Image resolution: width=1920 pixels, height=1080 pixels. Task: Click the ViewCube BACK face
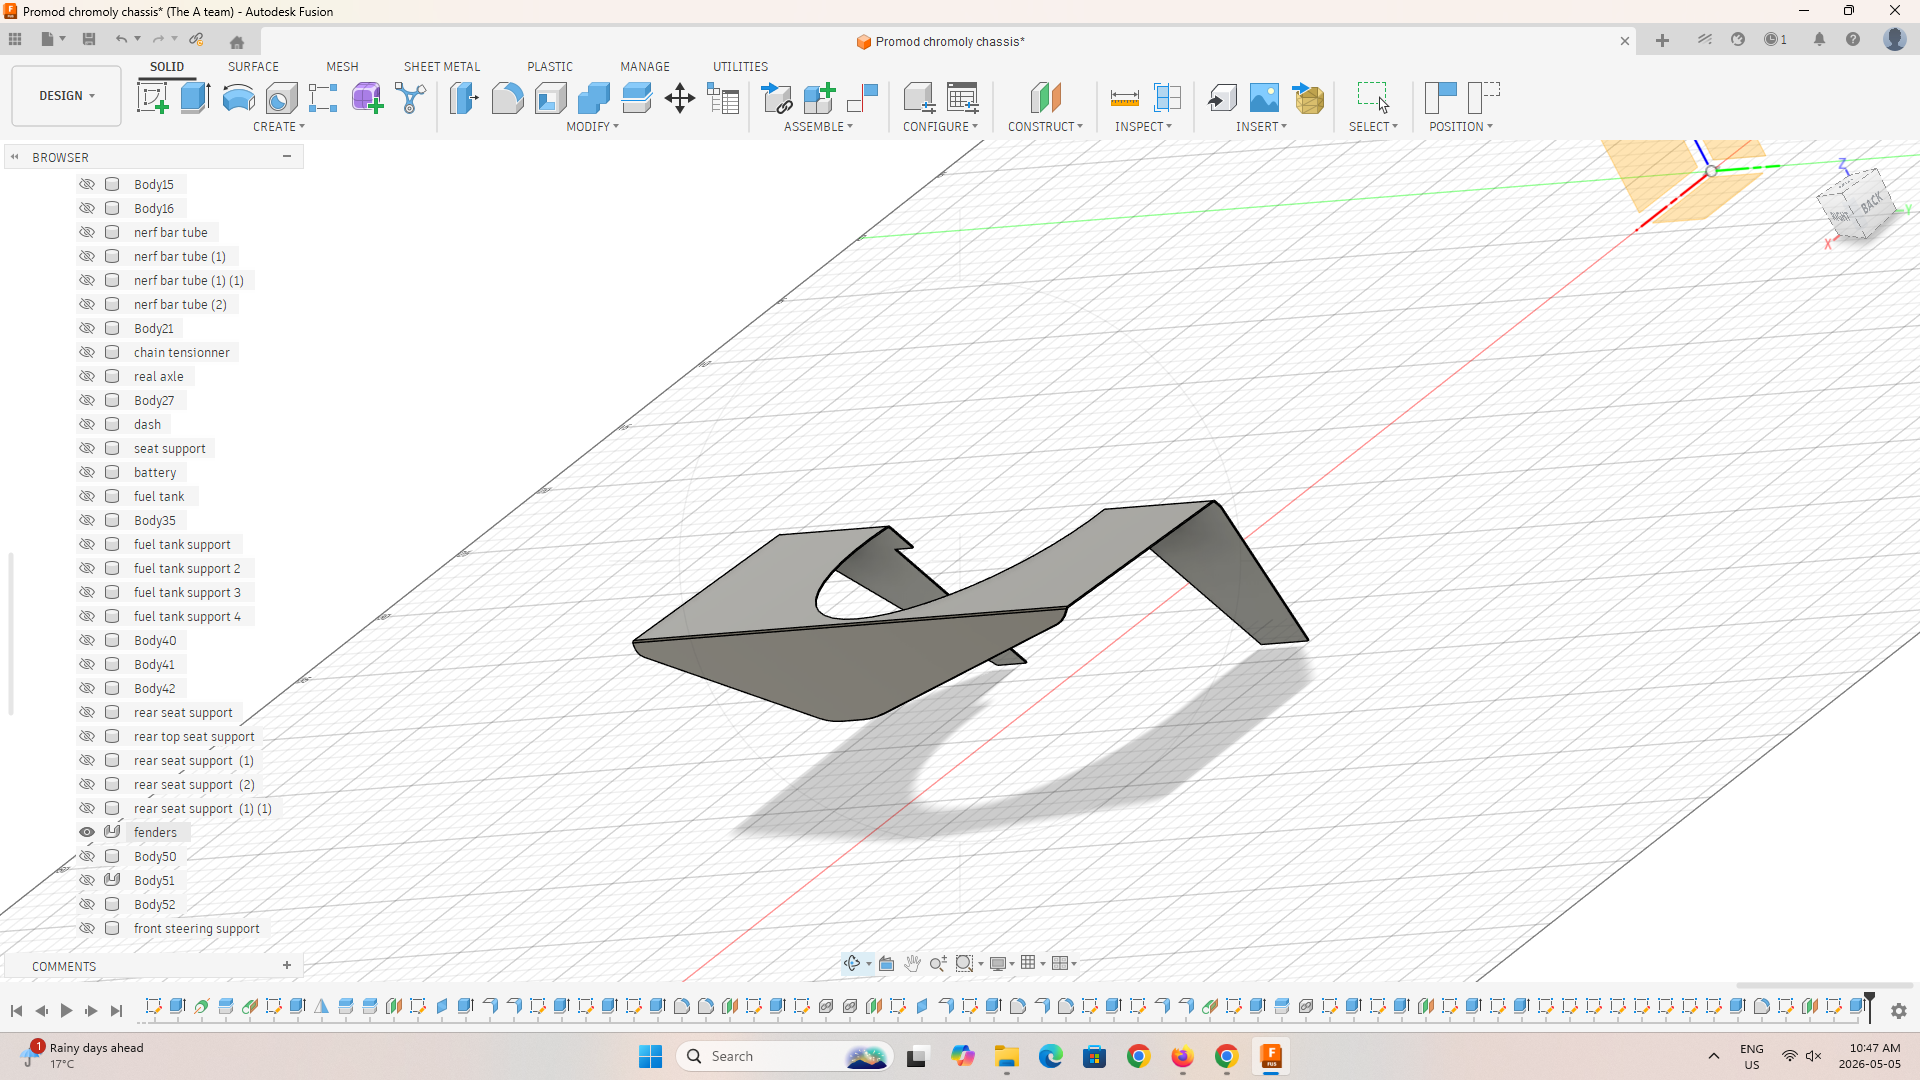coord(1871,203)
